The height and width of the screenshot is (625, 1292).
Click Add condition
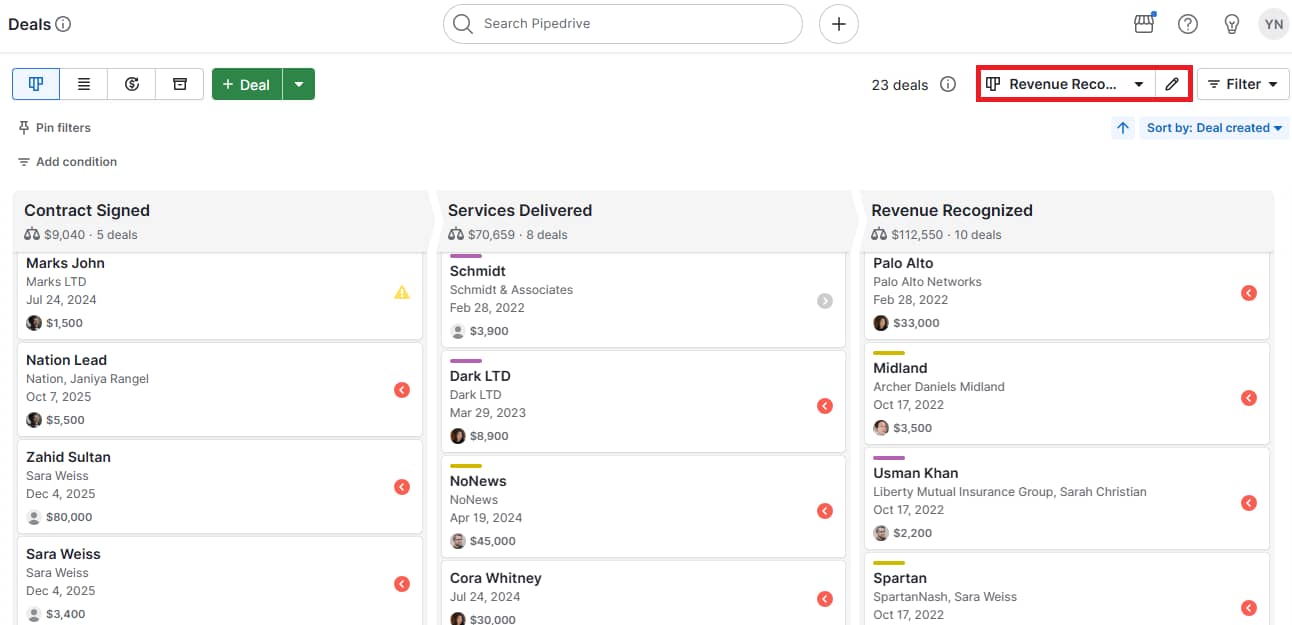pyautogui.click(x=67, y=161)
